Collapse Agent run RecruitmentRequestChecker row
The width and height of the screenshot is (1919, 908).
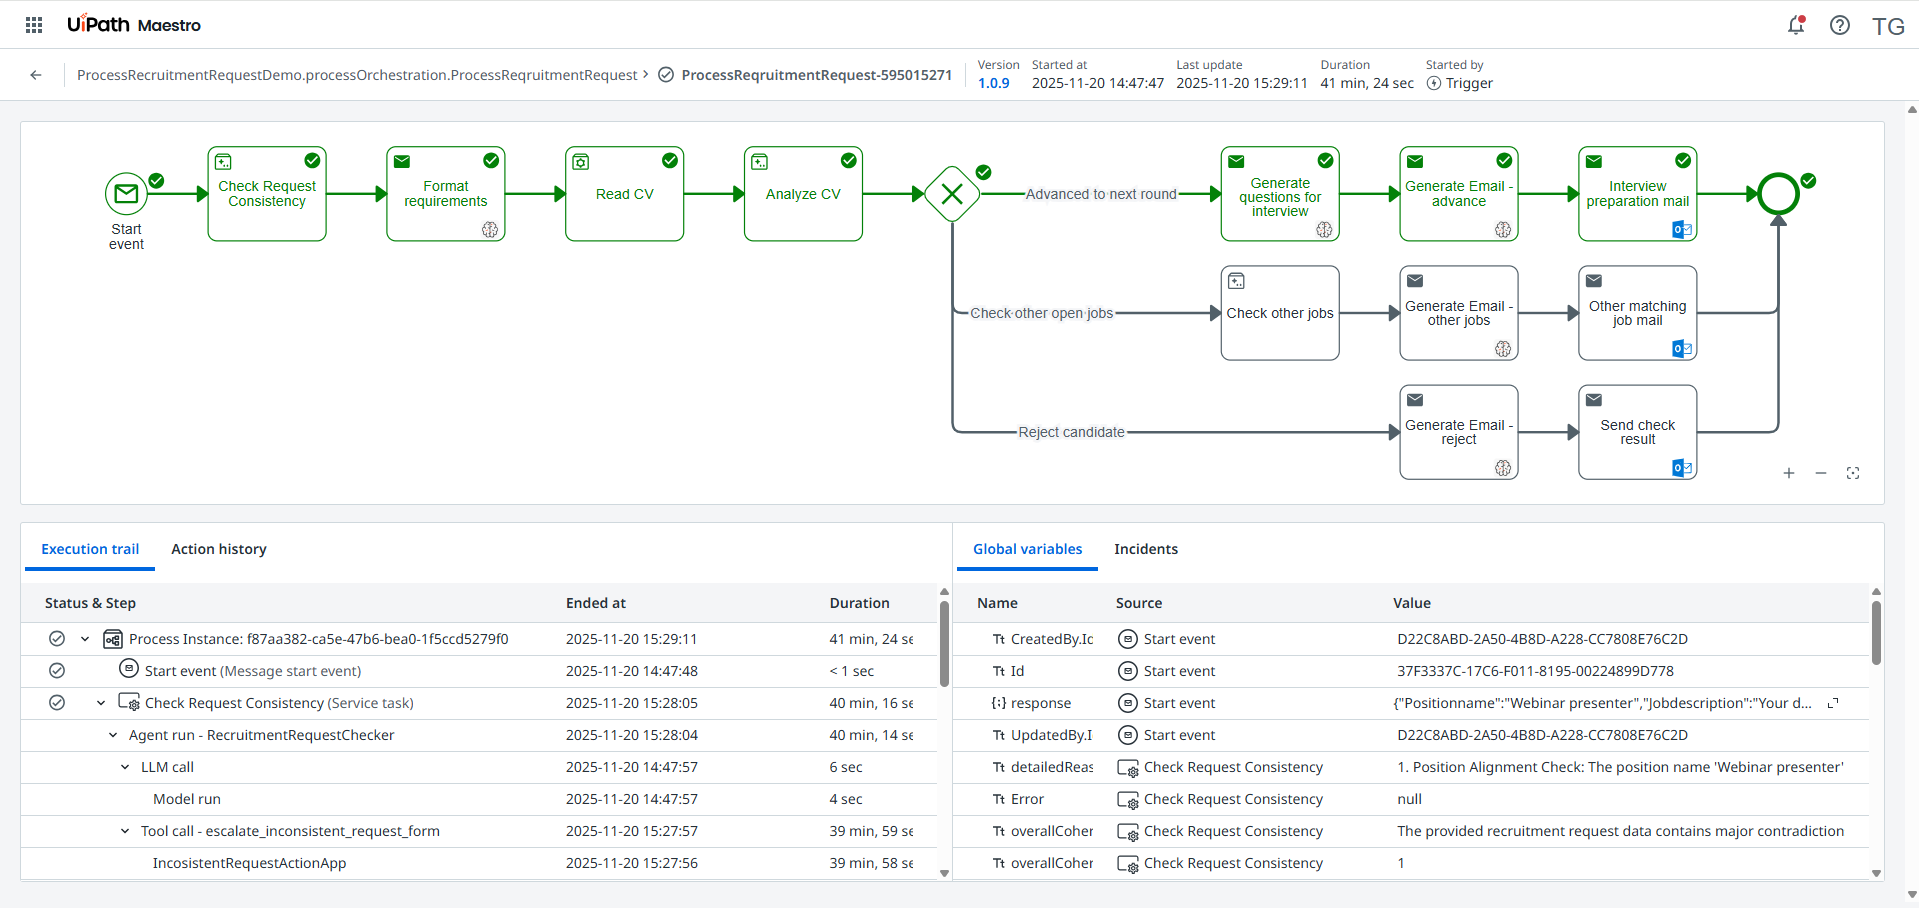point(113,735)
